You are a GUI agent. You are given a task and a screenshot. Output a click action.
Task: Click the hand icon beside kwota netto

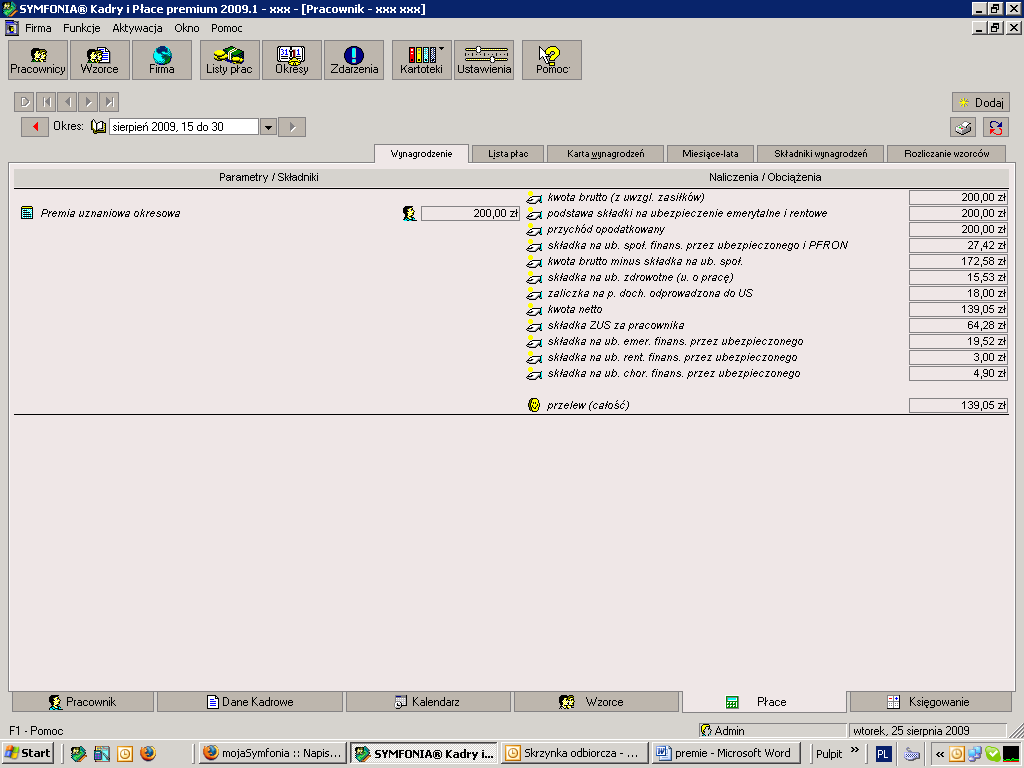[534, 310]
